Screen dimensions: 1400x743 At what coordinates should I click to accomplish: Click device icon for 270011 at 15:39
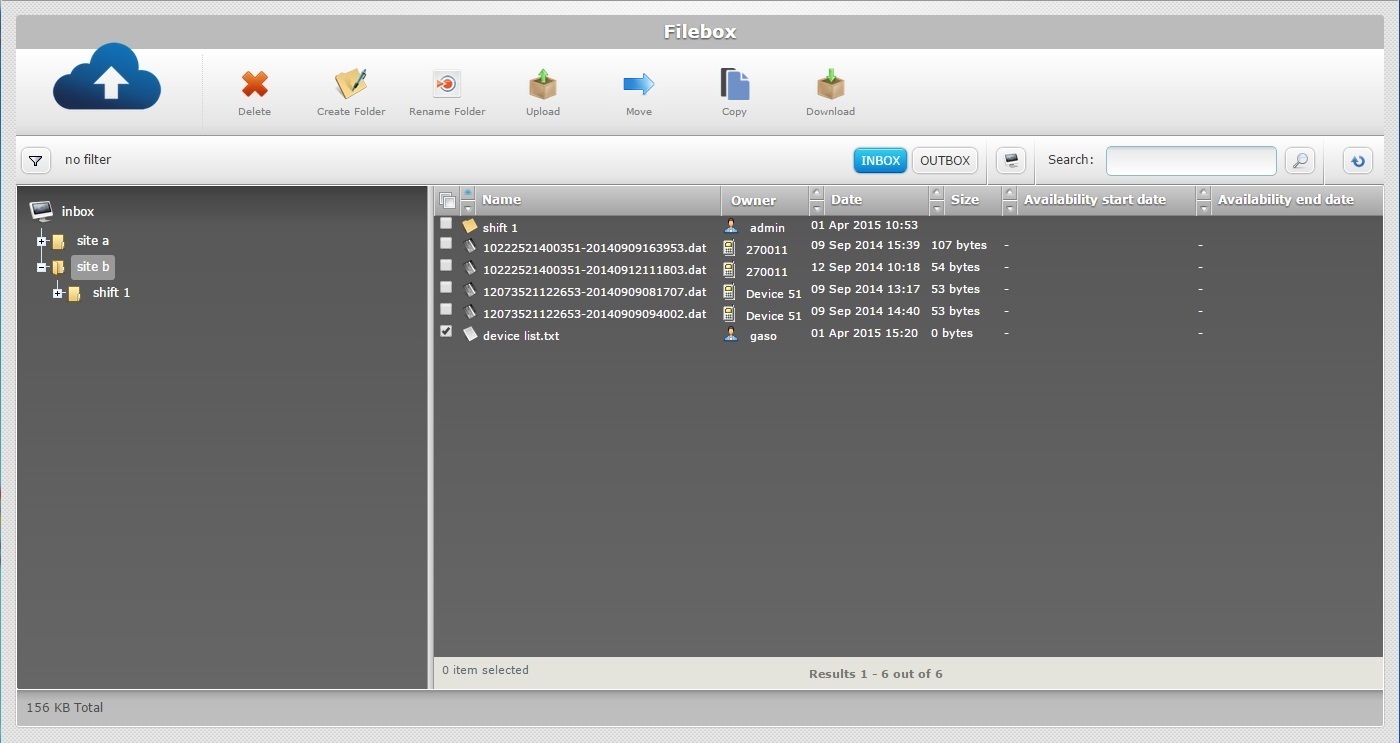(x=729, y=248)
